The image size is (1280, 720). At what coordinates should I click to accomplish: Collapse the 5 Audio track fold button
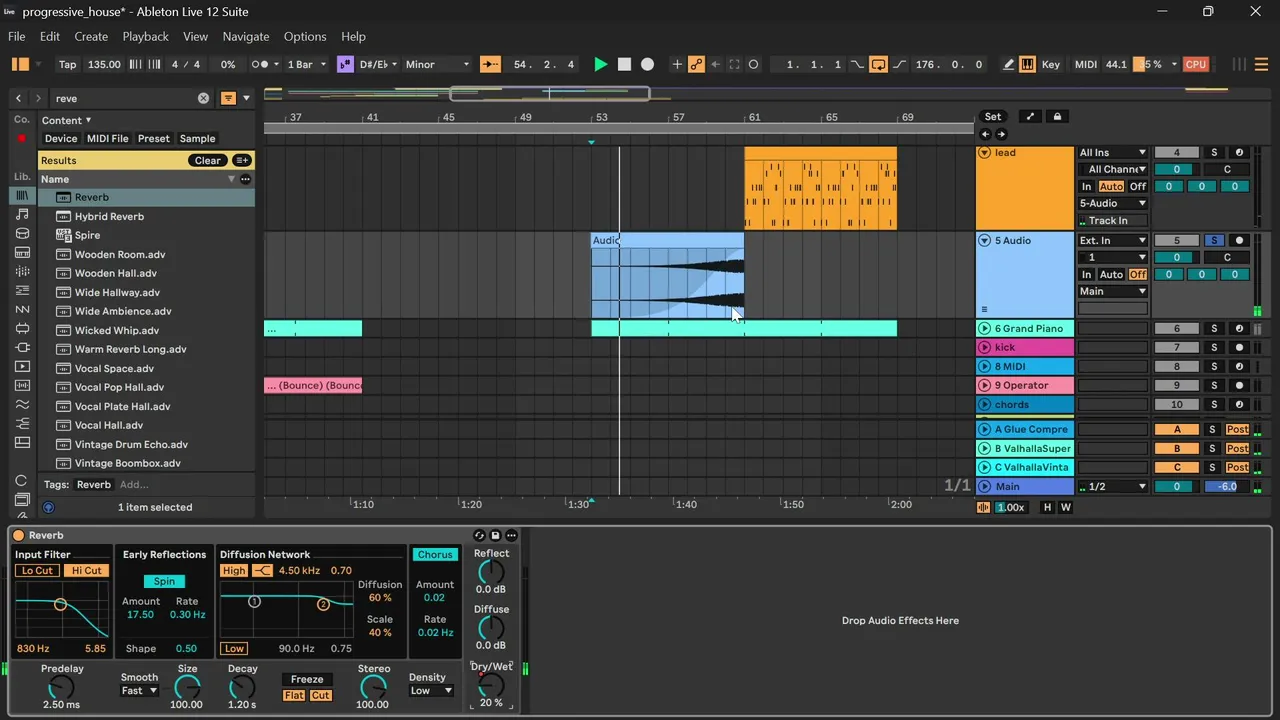pos(984,241)
